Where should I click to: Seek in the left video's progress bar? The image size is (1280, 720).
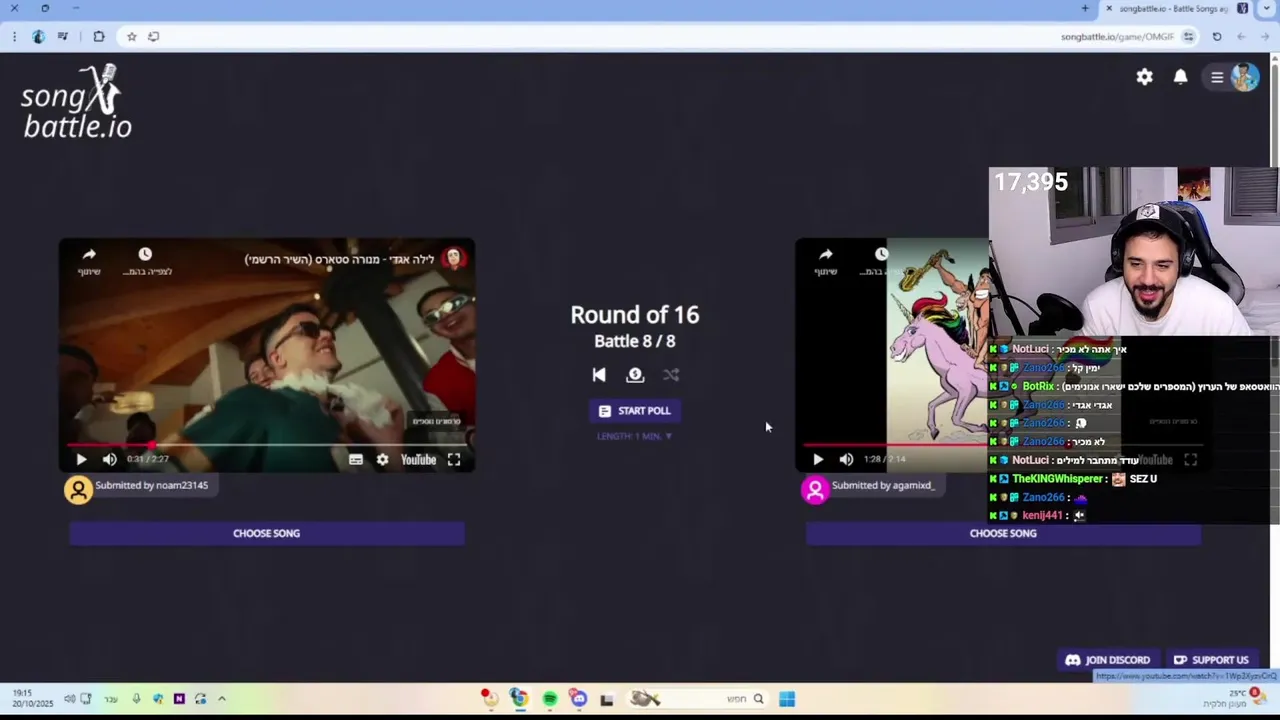coord(267,445)
